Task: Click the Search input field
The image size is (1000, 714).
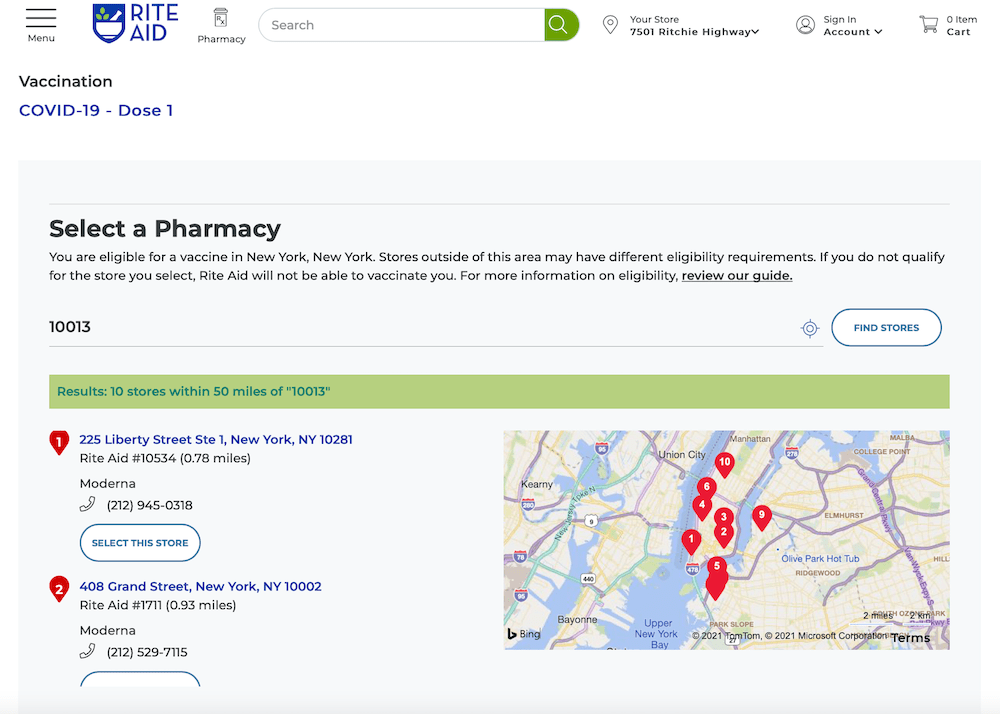Action: coord(402,25)
